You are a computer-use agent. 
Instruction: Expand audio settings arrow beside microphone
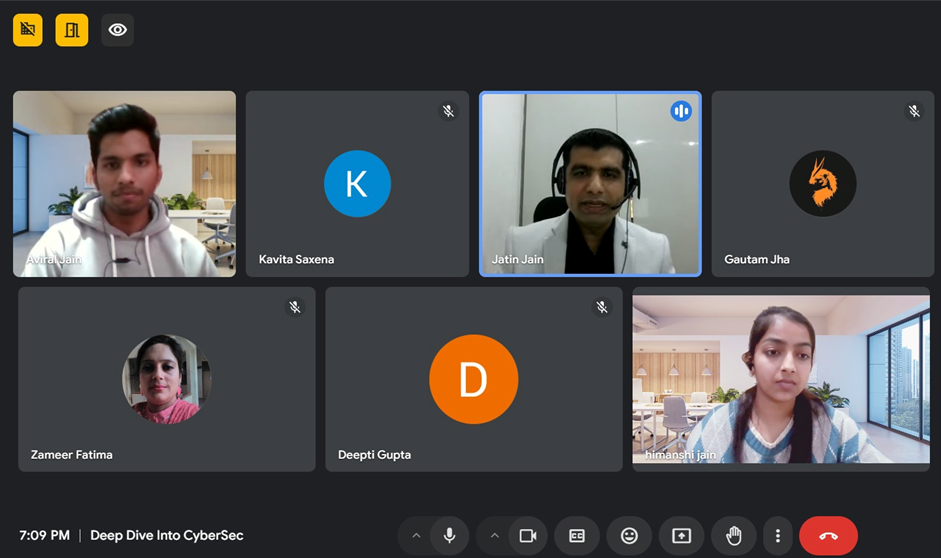coord(416,536)
